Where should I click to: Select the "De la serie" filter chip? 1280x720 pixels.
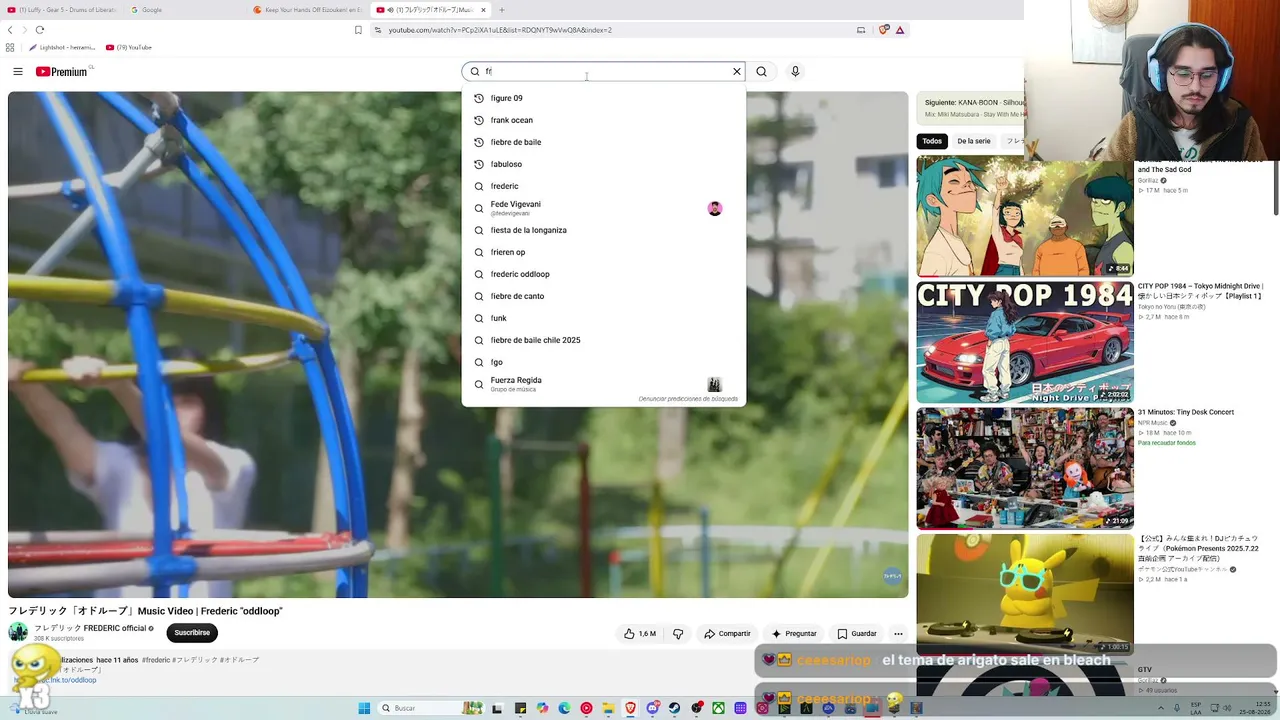[x=974, y=141]
